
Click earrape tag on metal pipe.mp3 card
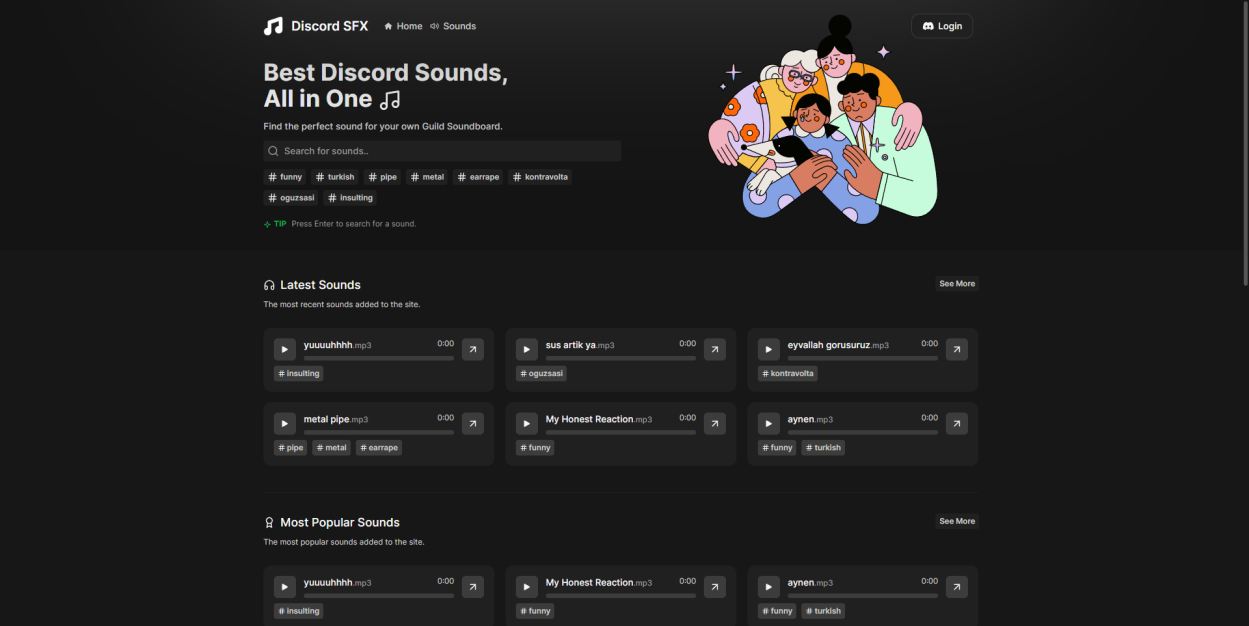(x=379, y=448)
